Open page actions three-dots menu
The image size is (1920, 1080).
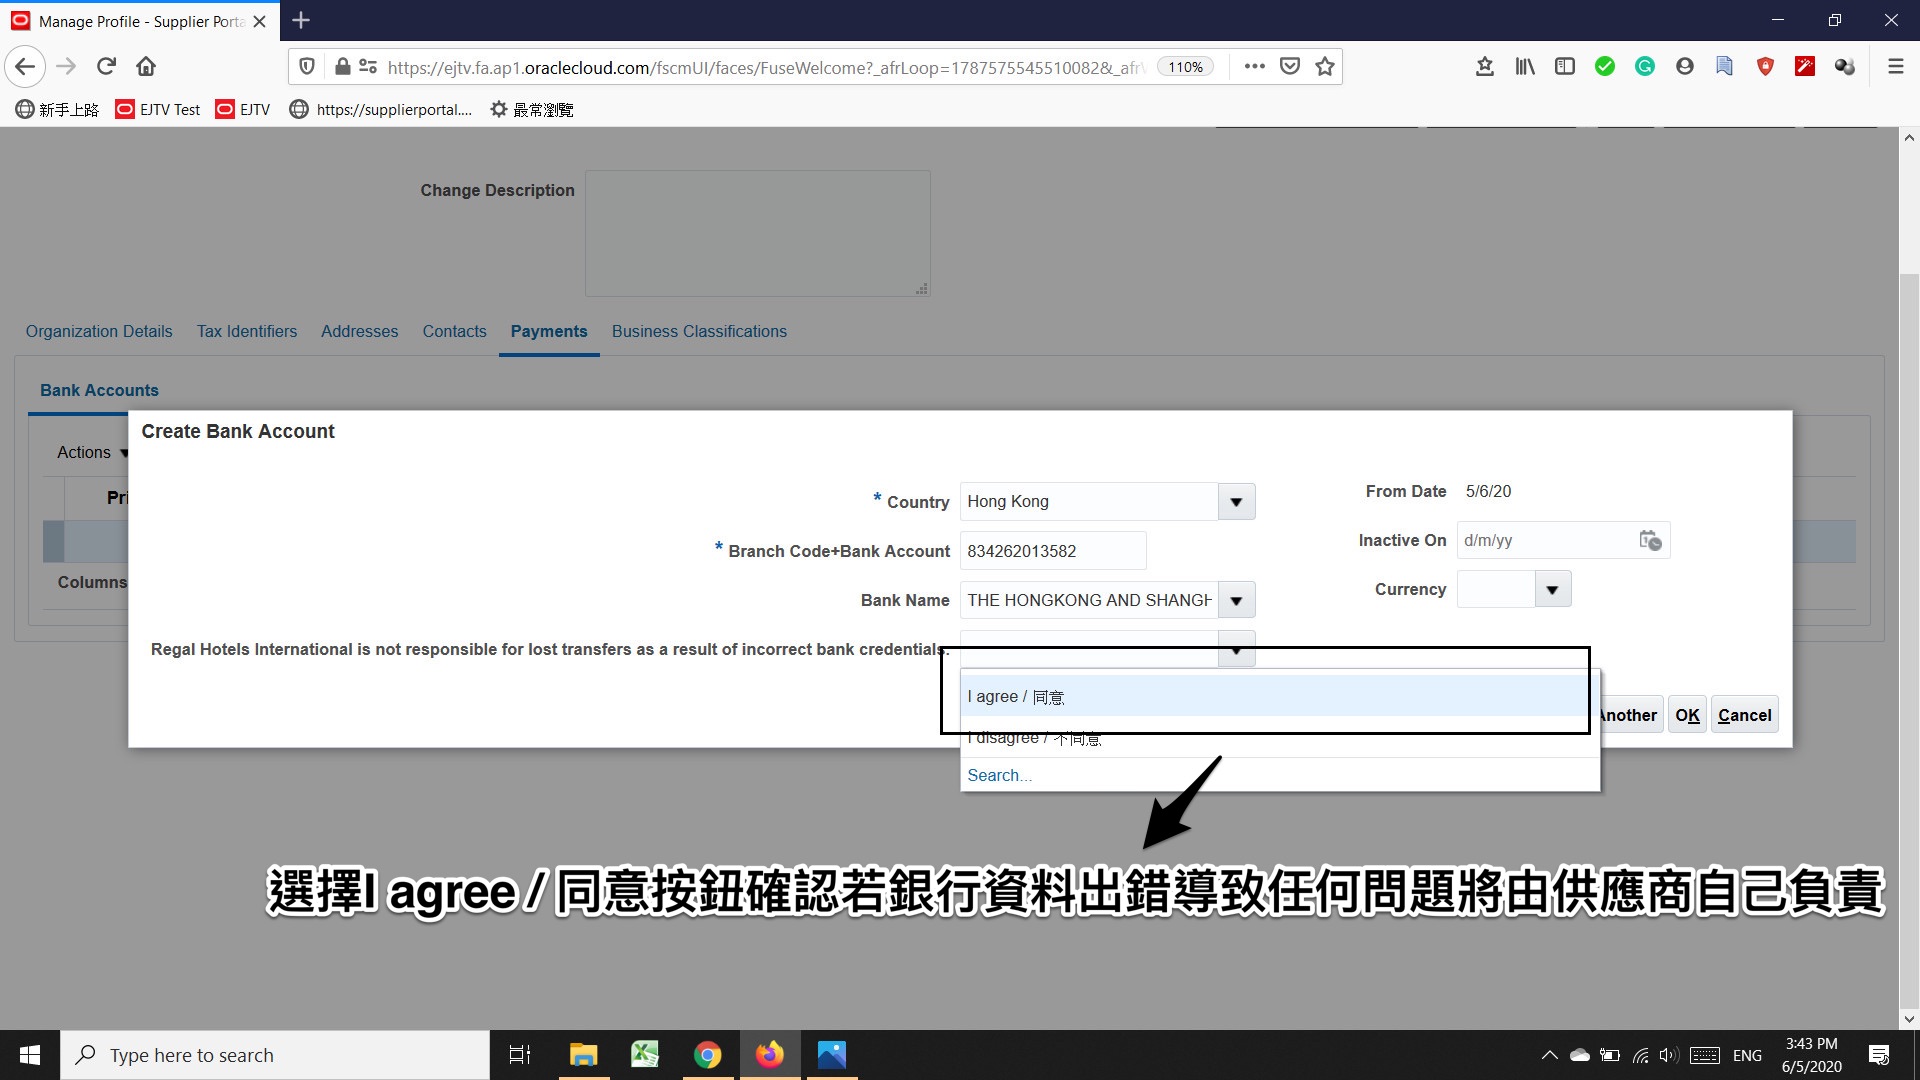pos(1254,67)
